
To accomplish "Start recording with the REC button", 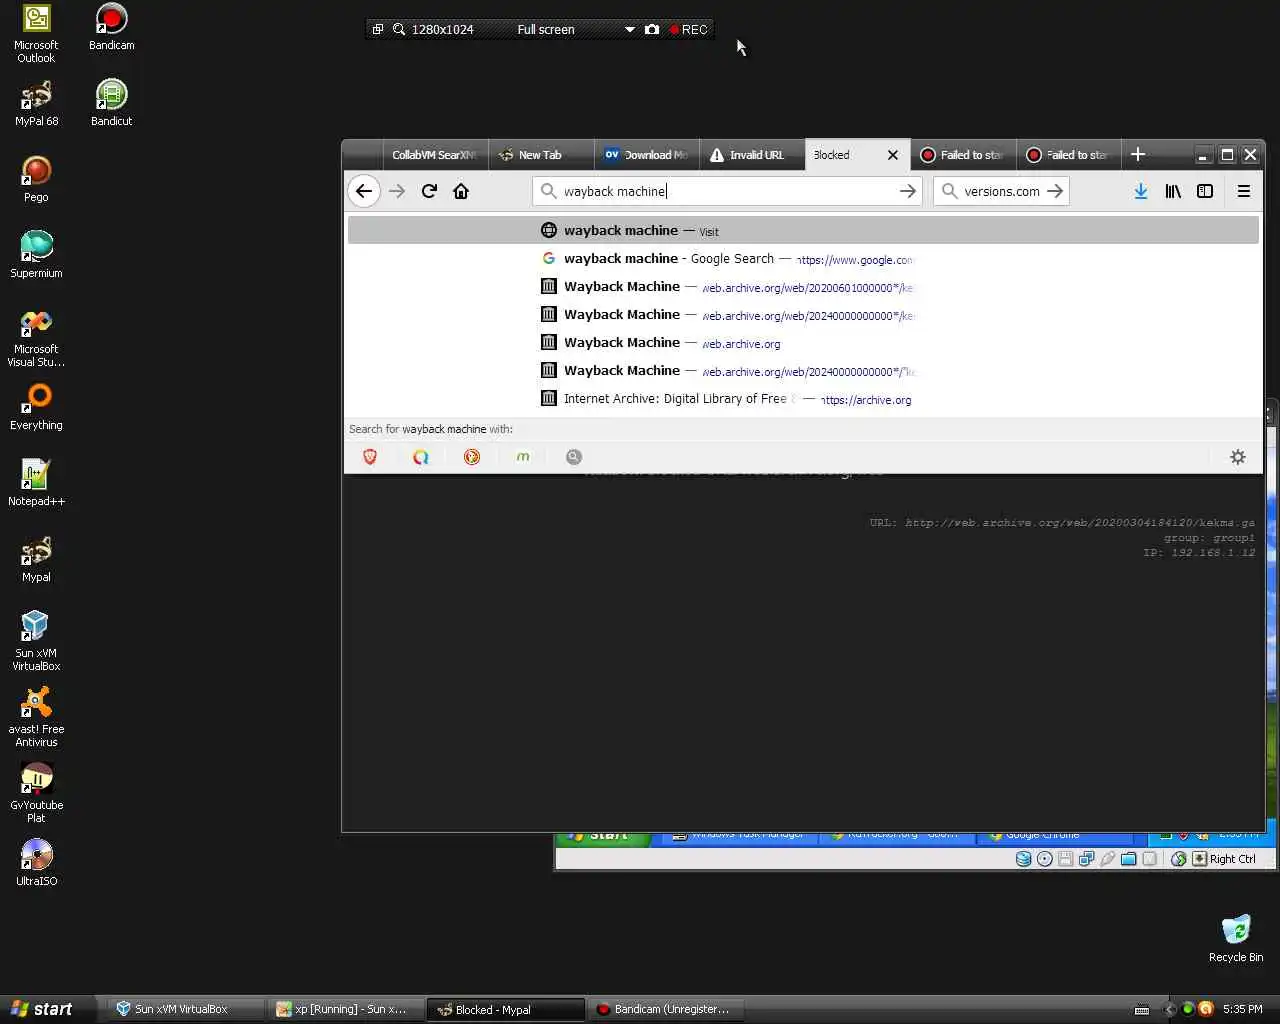I will (x=689, y=29).
